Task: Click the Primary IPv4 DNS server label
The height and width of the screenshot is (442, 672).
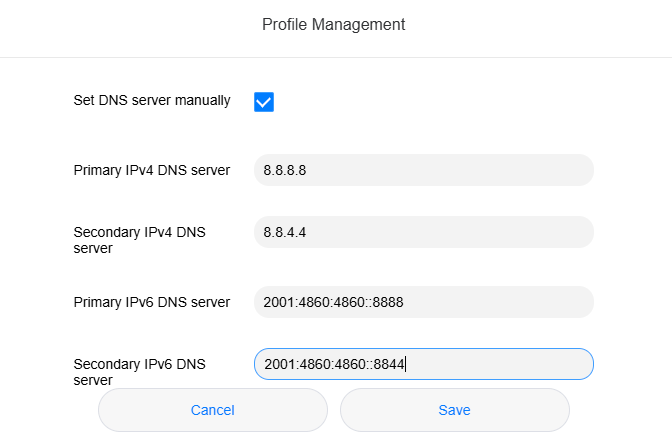Action: click(152, 170)
